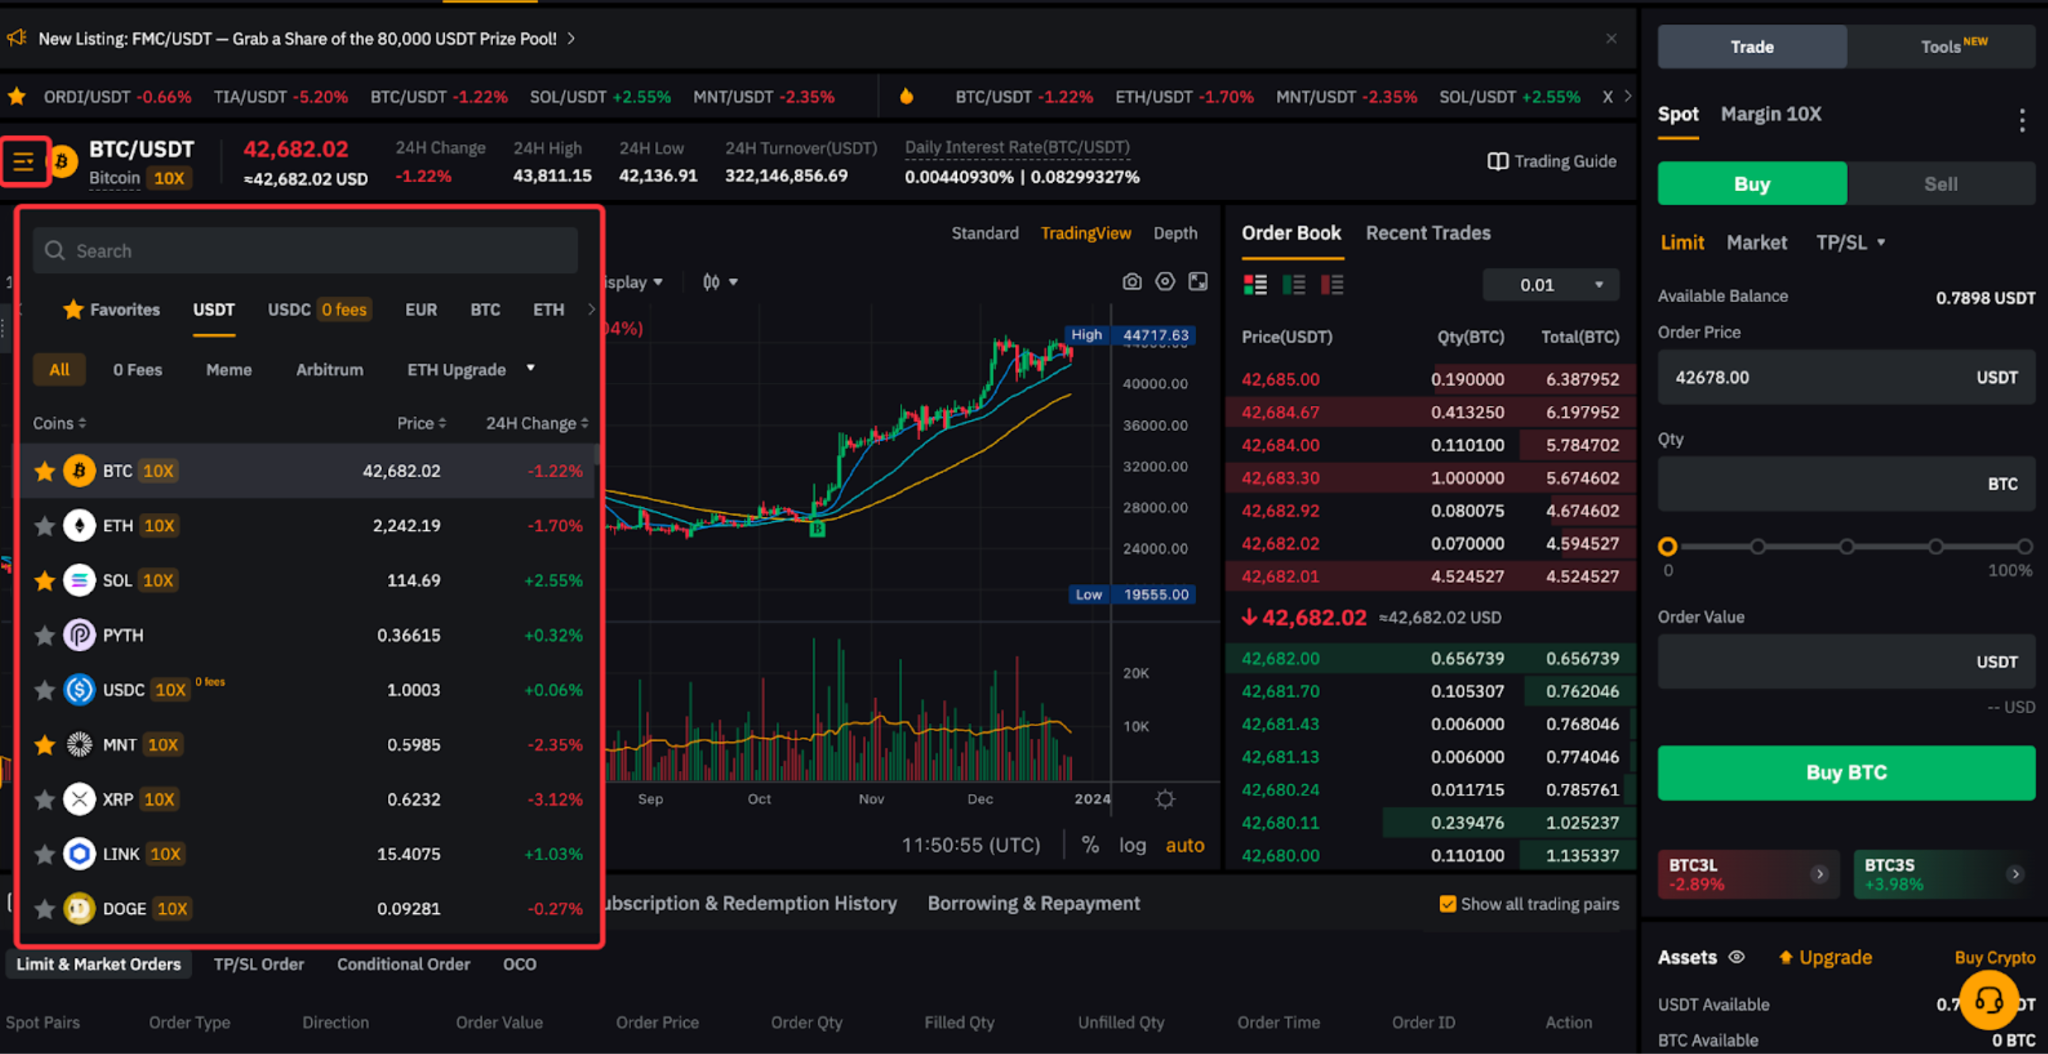This screenshot has width=2048, height=1054.
Task: Open the 0.01 price precision dropdown
Action: pyautogui.click(x=1550, y=285)
